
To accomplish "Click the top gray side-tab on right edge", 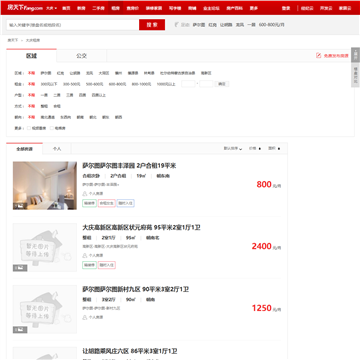I will pos(355,55).
